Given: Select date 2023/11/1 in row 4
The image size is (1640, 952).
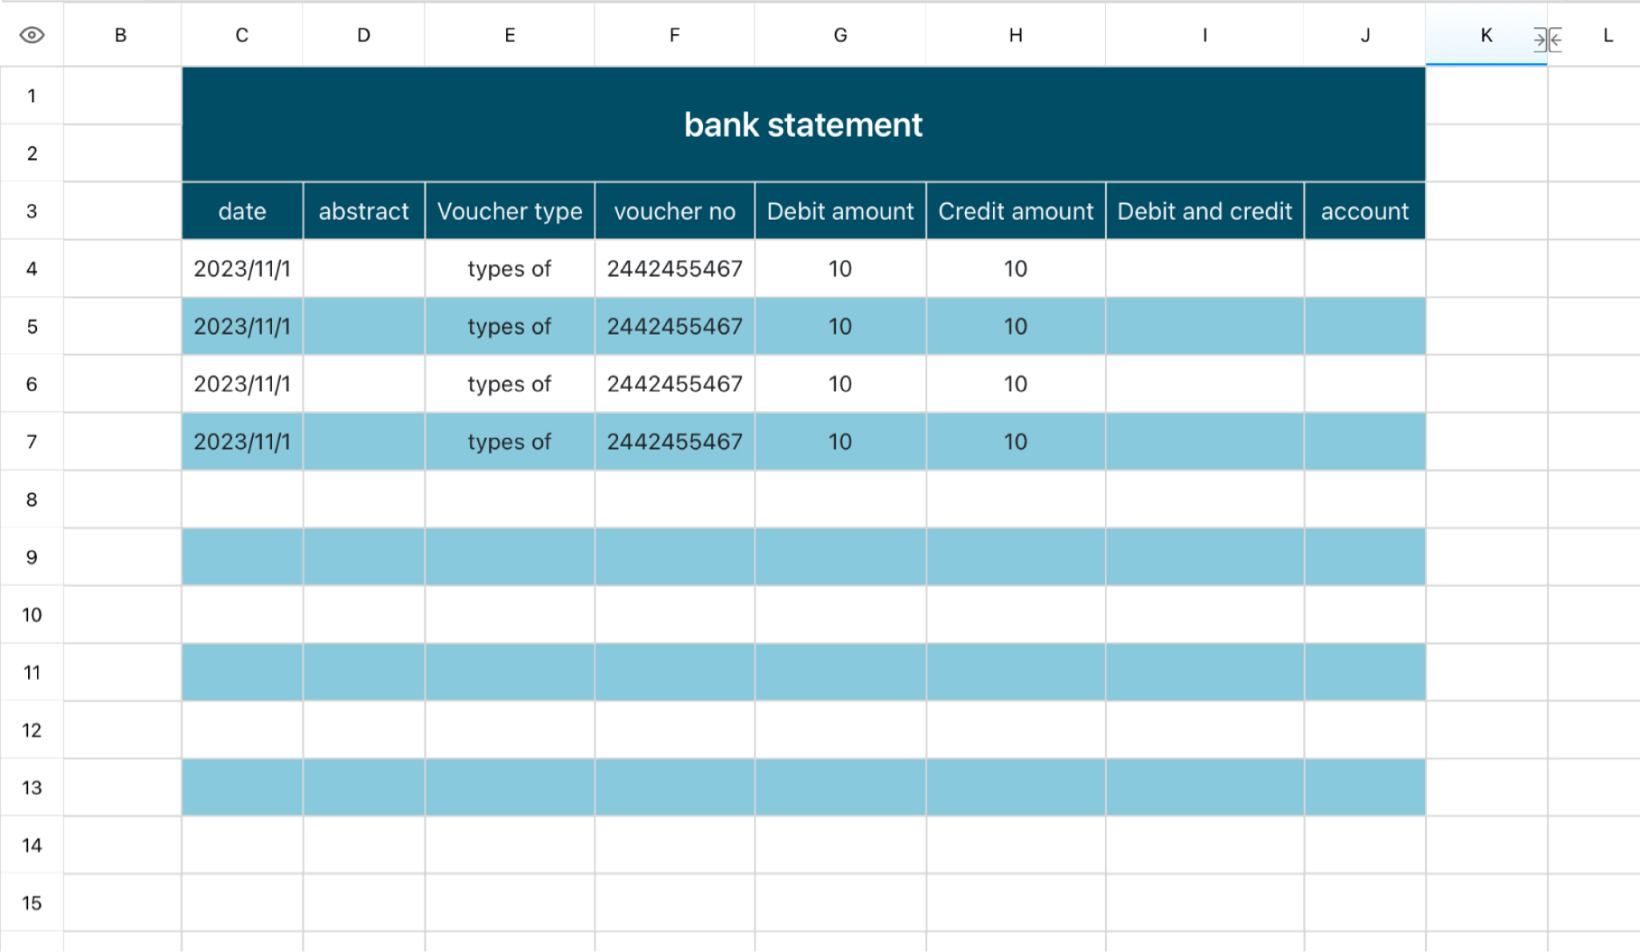Looking at the screenshot, I should [242, 269].
